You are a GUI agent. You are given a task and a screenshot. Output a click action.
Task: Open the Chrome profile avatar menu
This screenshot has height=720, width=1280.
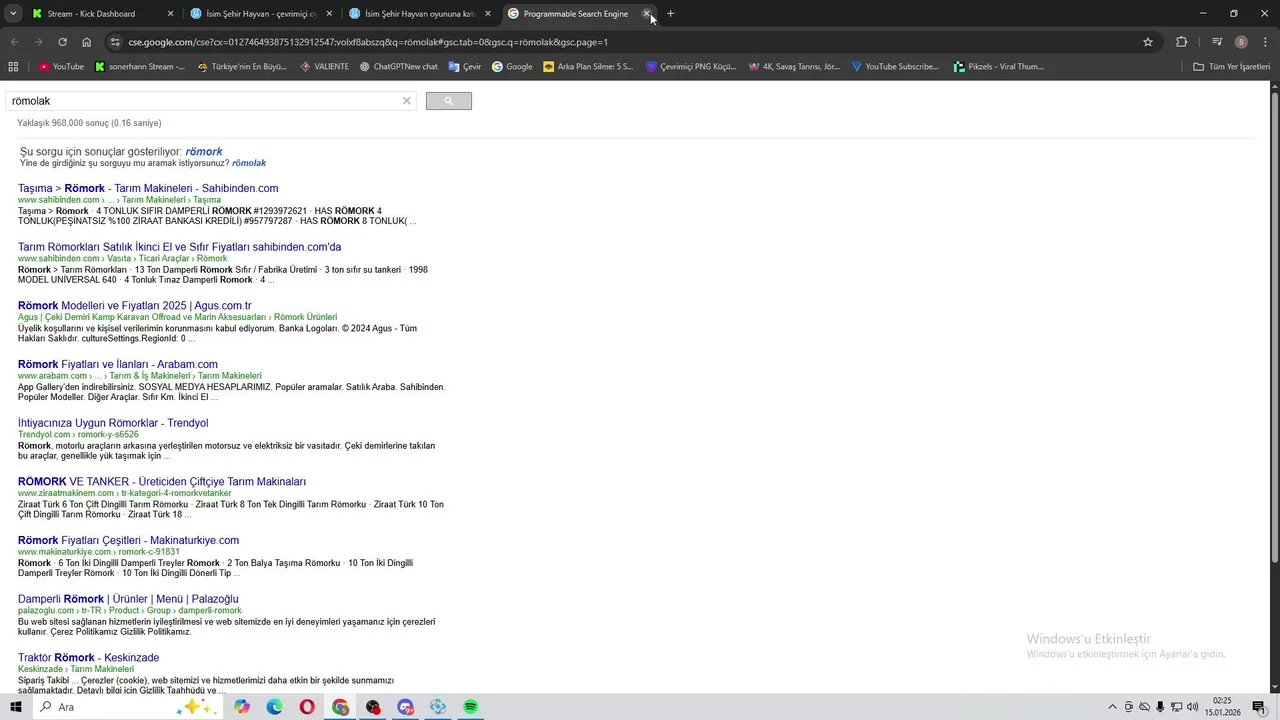point(1241,42)
